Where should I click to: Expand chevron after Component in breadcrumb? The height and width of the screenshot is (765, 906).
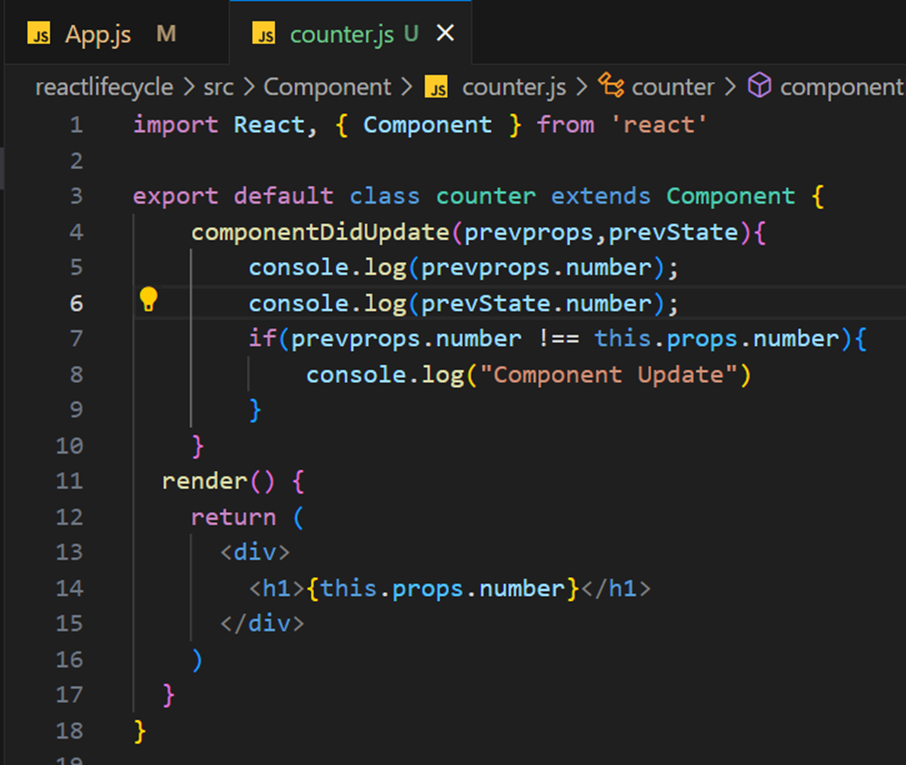(x=407, y=87)
